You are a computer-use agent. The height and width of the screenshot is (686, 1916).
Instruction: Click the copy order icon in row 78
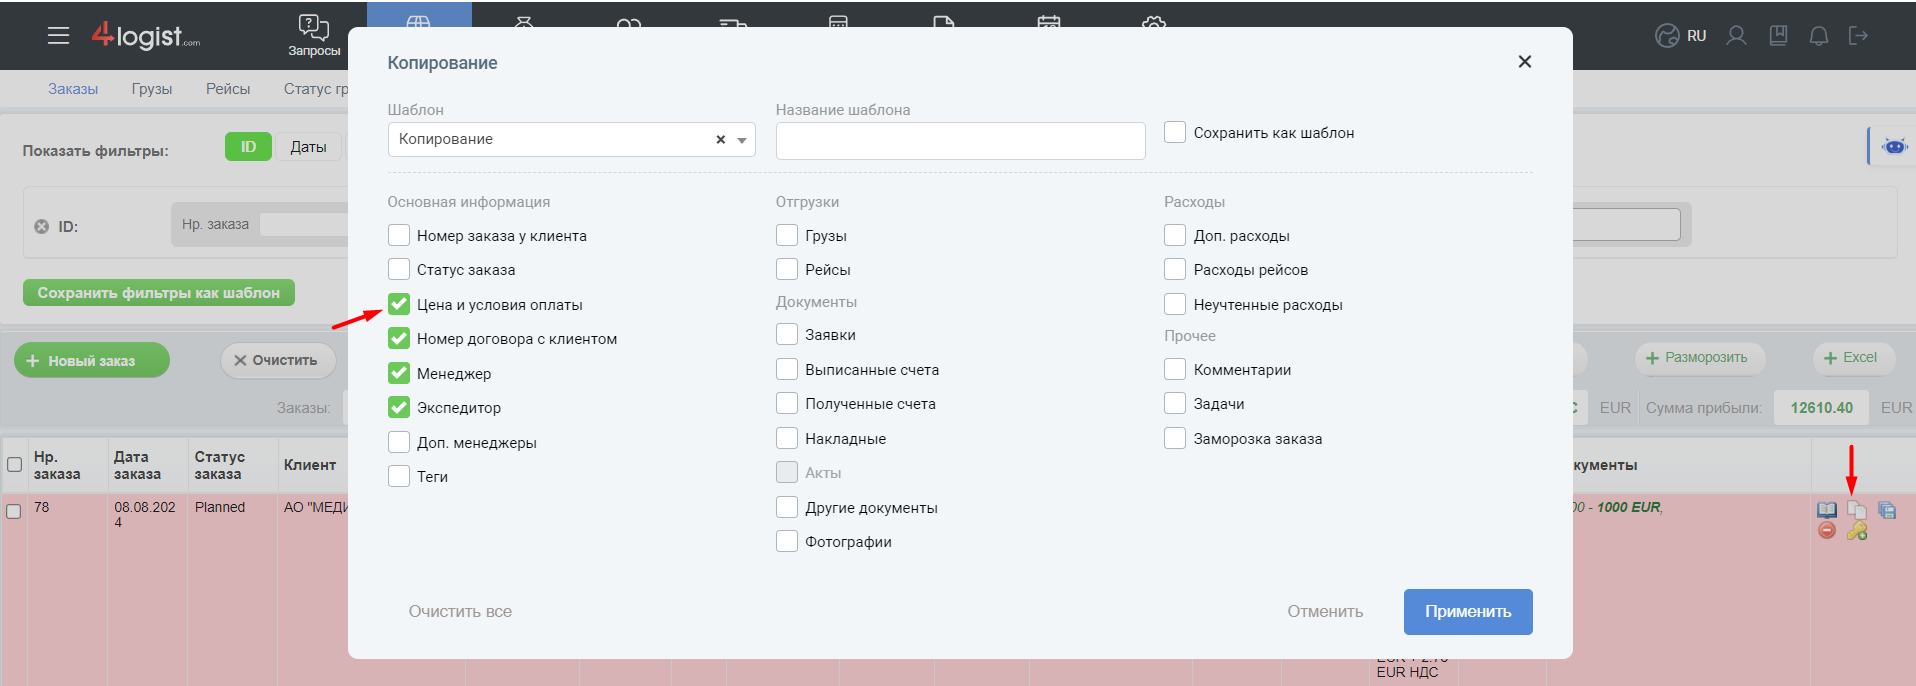pyautogui.click(x=1856, y=510)
